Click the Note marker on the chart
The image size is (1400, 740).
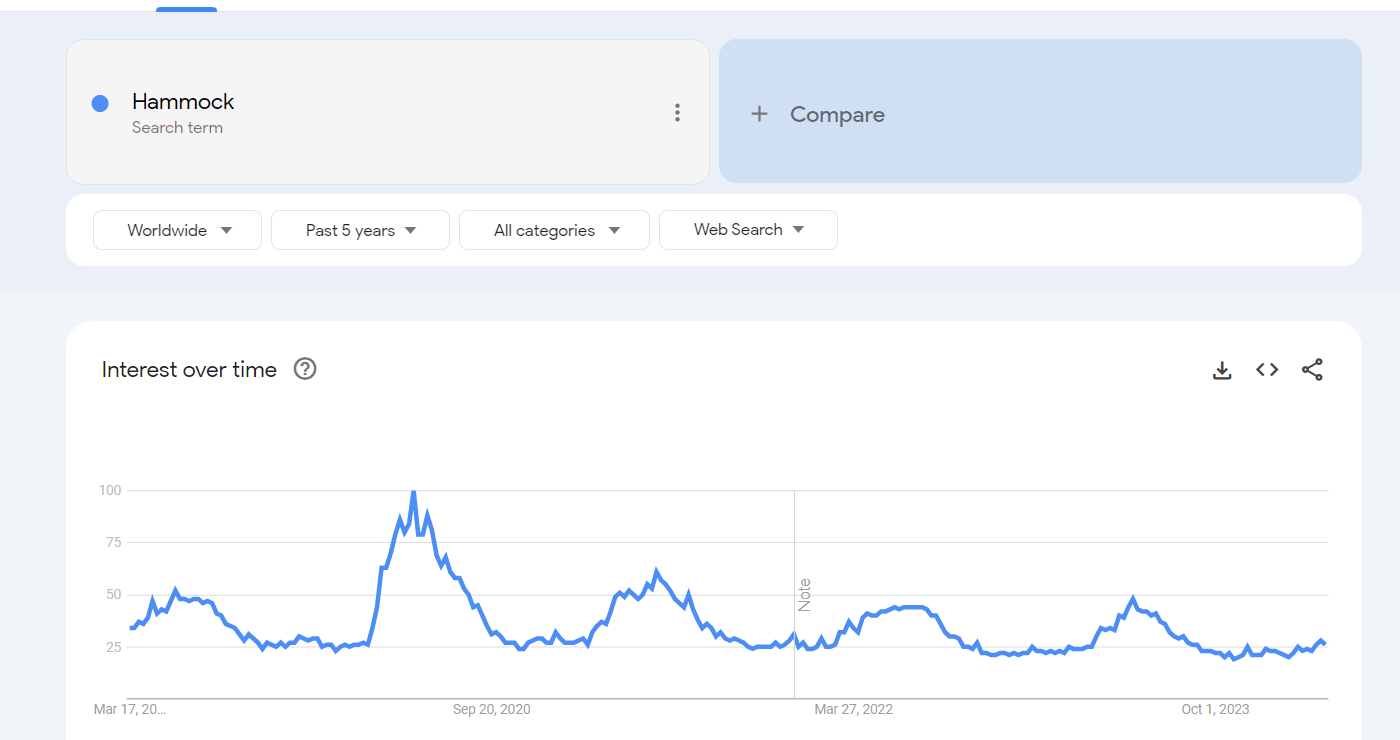click(804, 595)
